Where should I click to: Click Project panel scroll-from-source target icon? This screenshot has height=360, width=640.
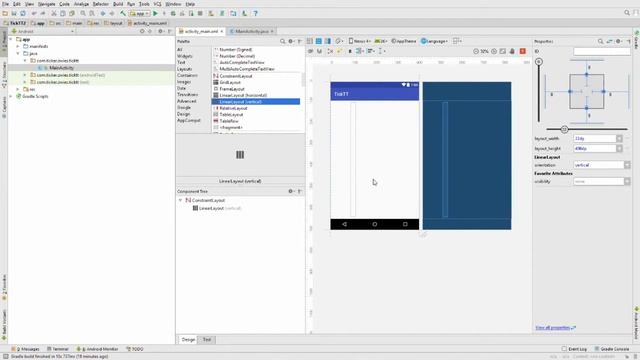click(142, 31)
